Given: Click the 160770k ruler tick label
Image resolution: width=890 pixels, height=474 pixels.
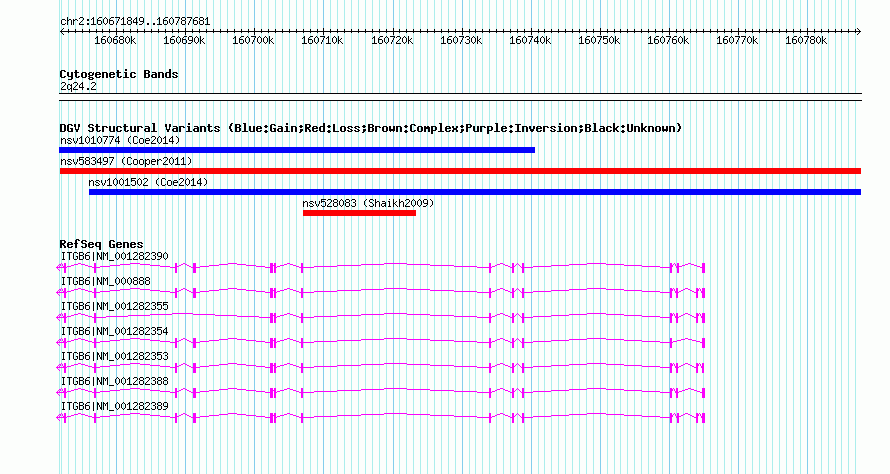Looking at the screenshot, I should point(737,41).
